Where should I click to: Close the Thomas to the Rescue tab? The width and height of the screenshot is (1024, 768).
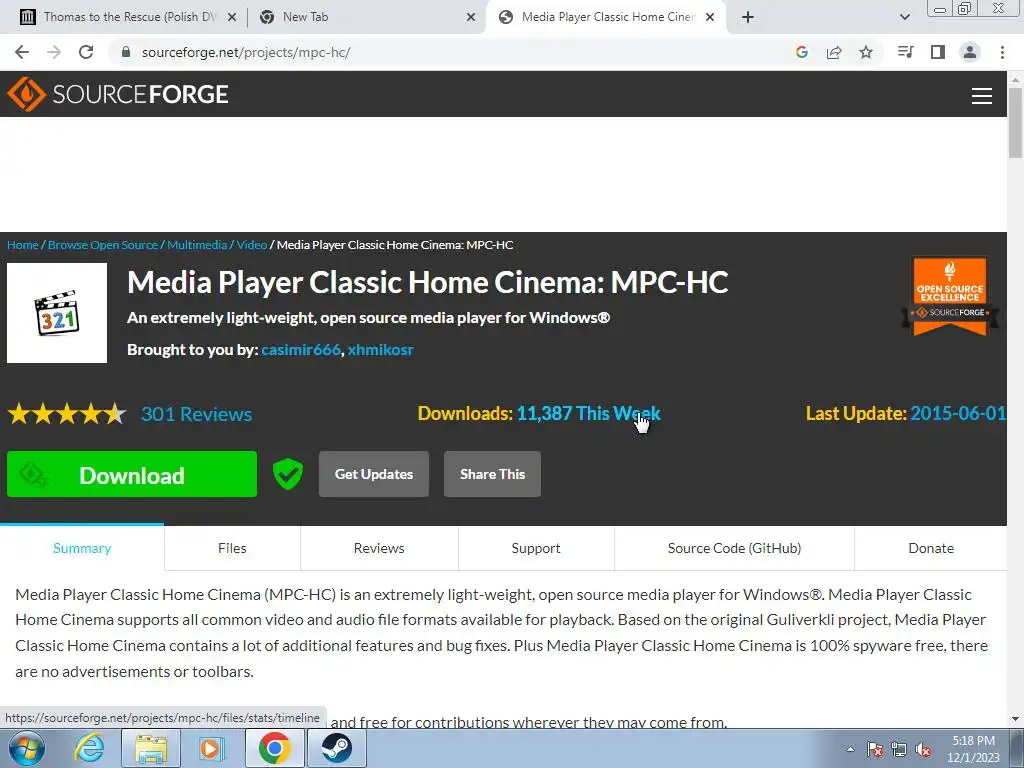coord(232,18)
